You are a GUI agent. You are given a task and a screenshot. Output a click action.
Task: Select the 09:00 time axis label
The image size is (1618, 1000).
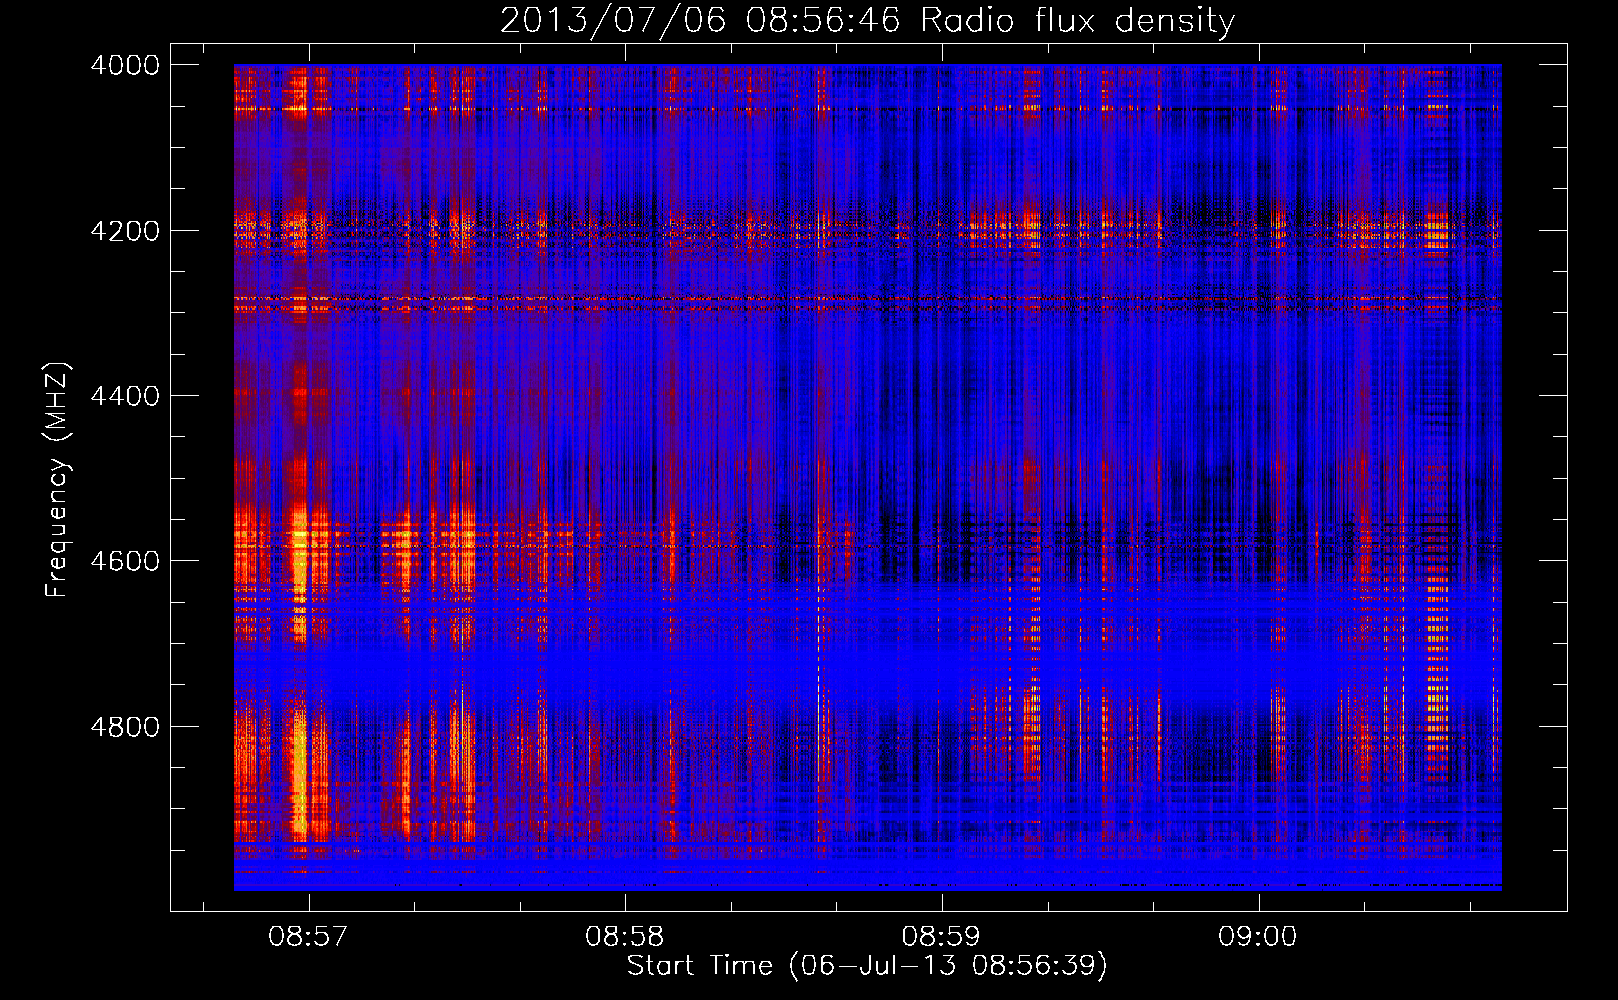click(1258, 937)
